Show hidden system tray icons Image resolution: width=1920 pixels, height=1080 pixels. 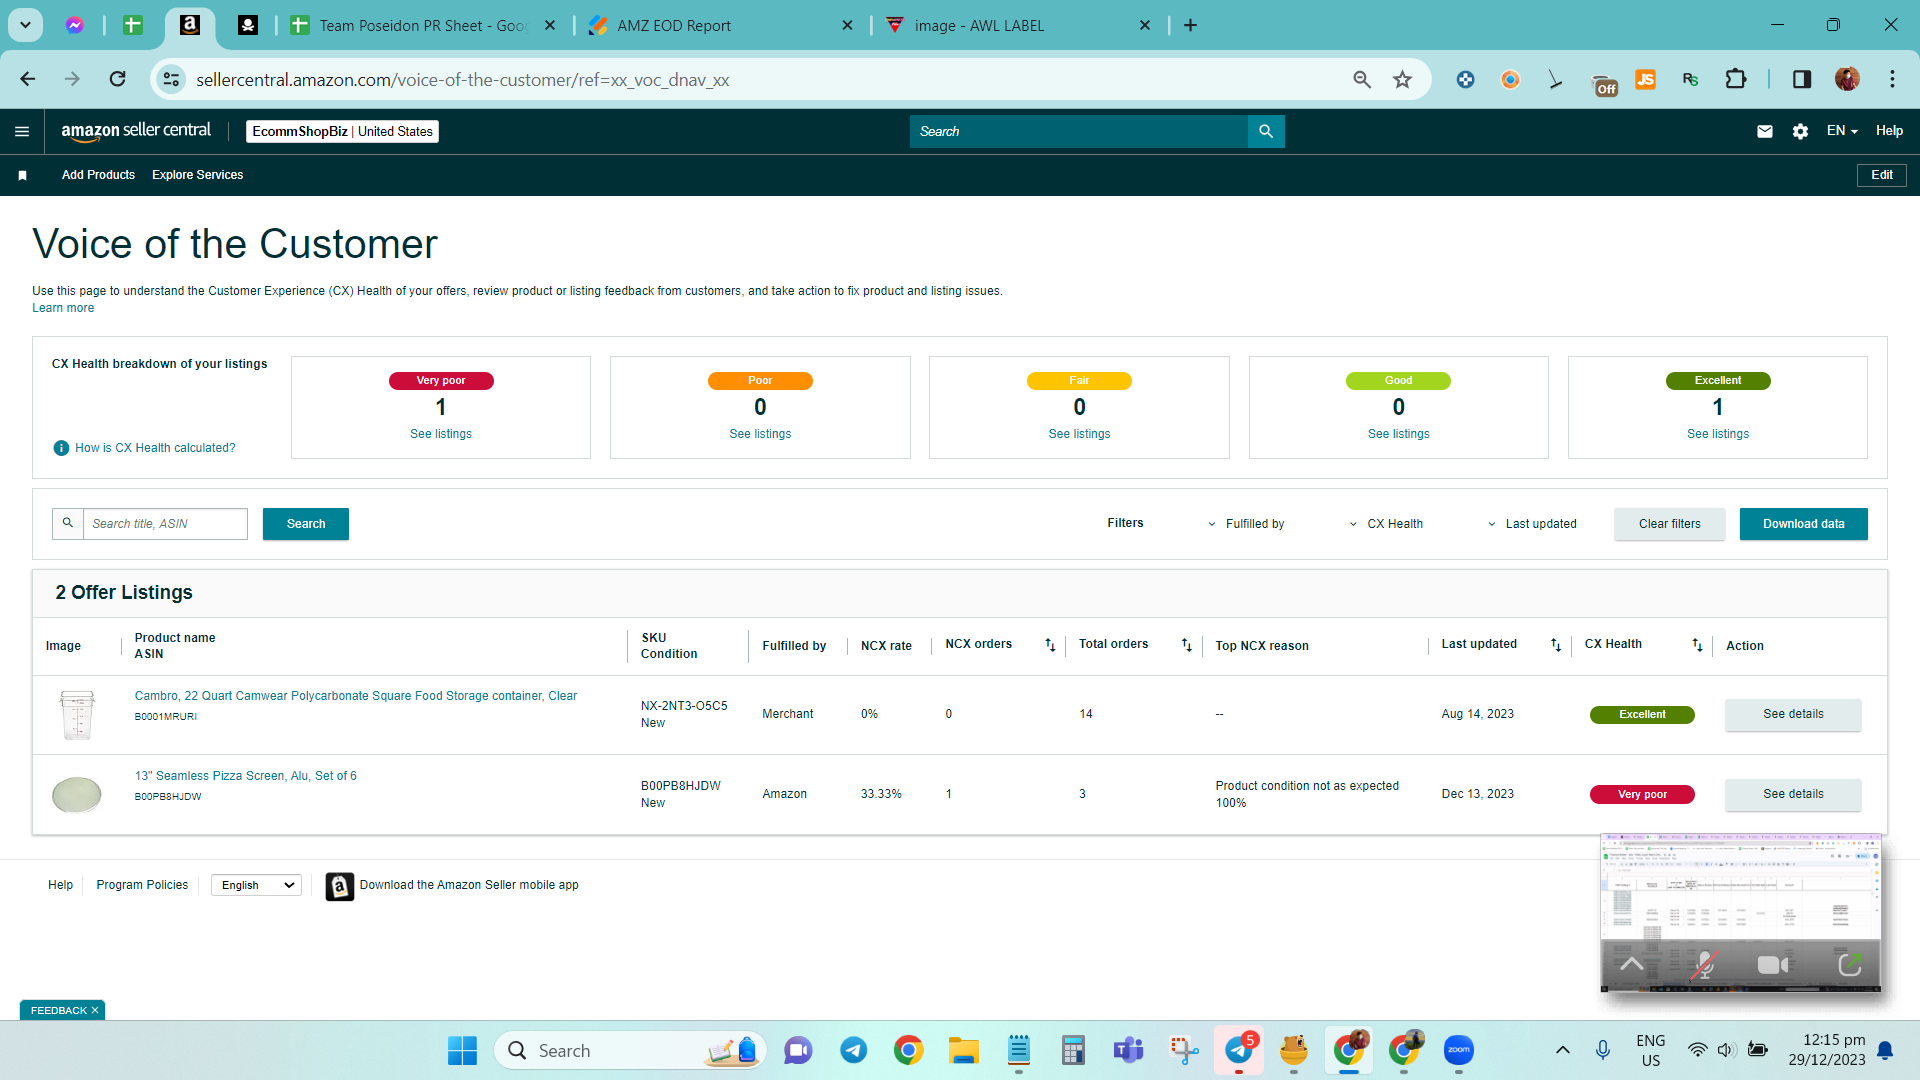coord(1563,1050)
